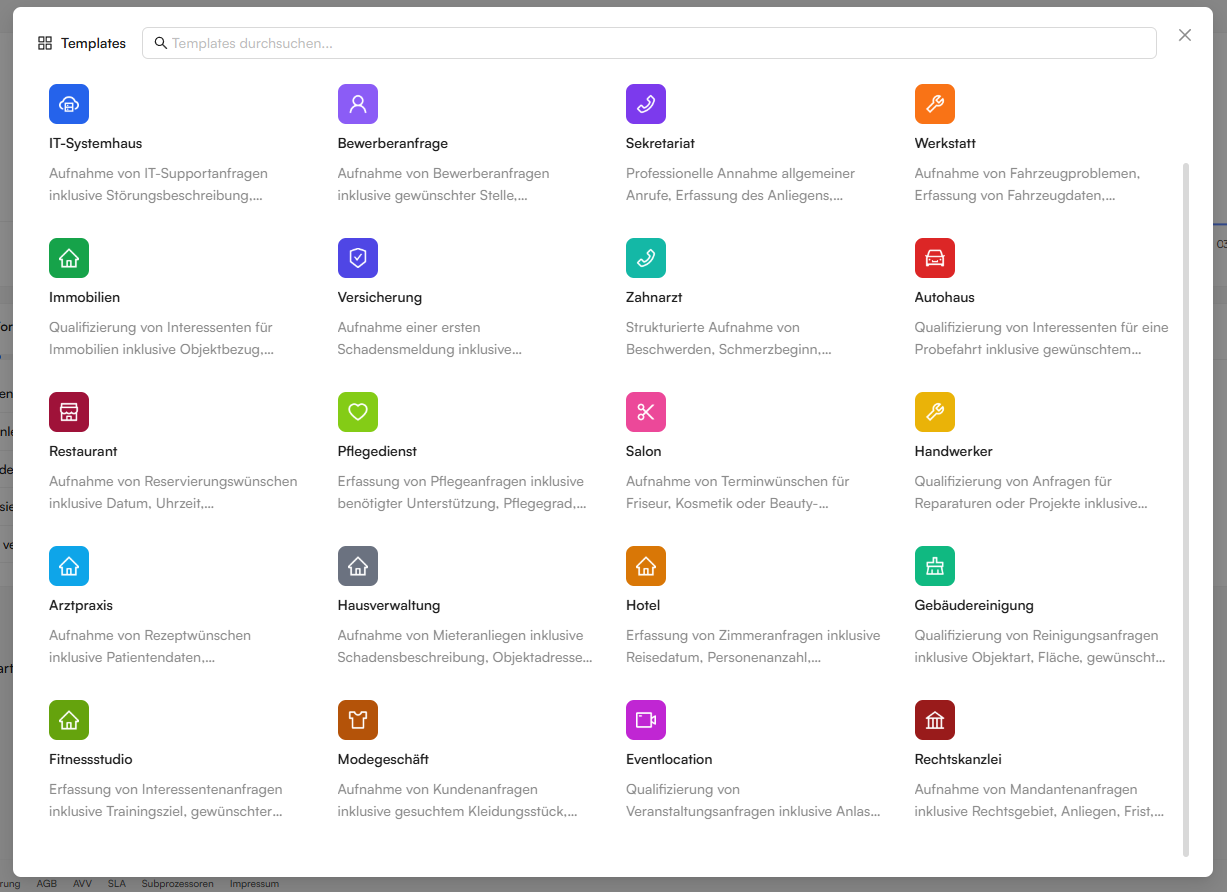Focus the Templates durchsuchen search field
This screenshot has width=1227, height=892.
tap(649, 43)
